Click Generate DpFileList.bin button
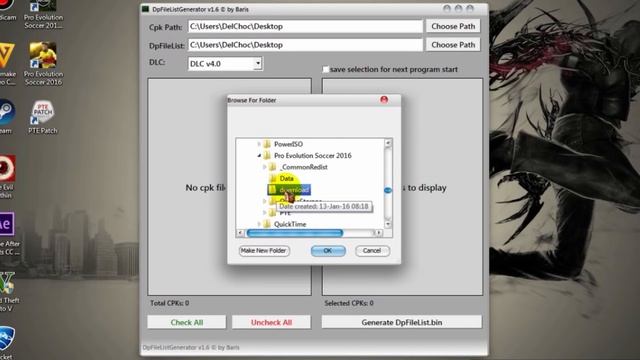The height and width of the screenshot is (360, 640). pos(402,322)
